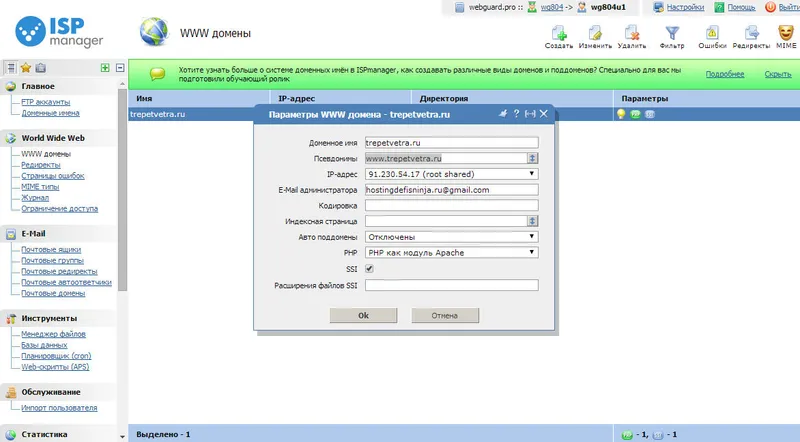Screen dimensions: 800x442
Task: Open Доменные имена in sidebar
Action: [50, 113]
